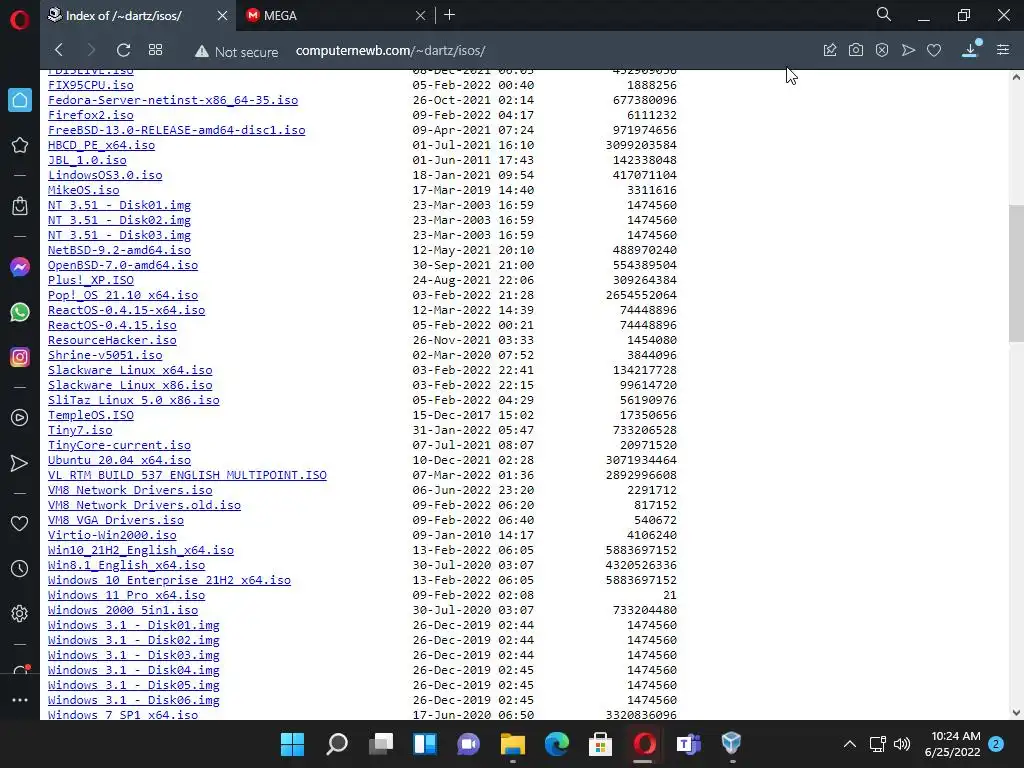Screen dimensions: 1024x768
Task: Send page to My Flow toolbar icon
Action: (908, 50)
